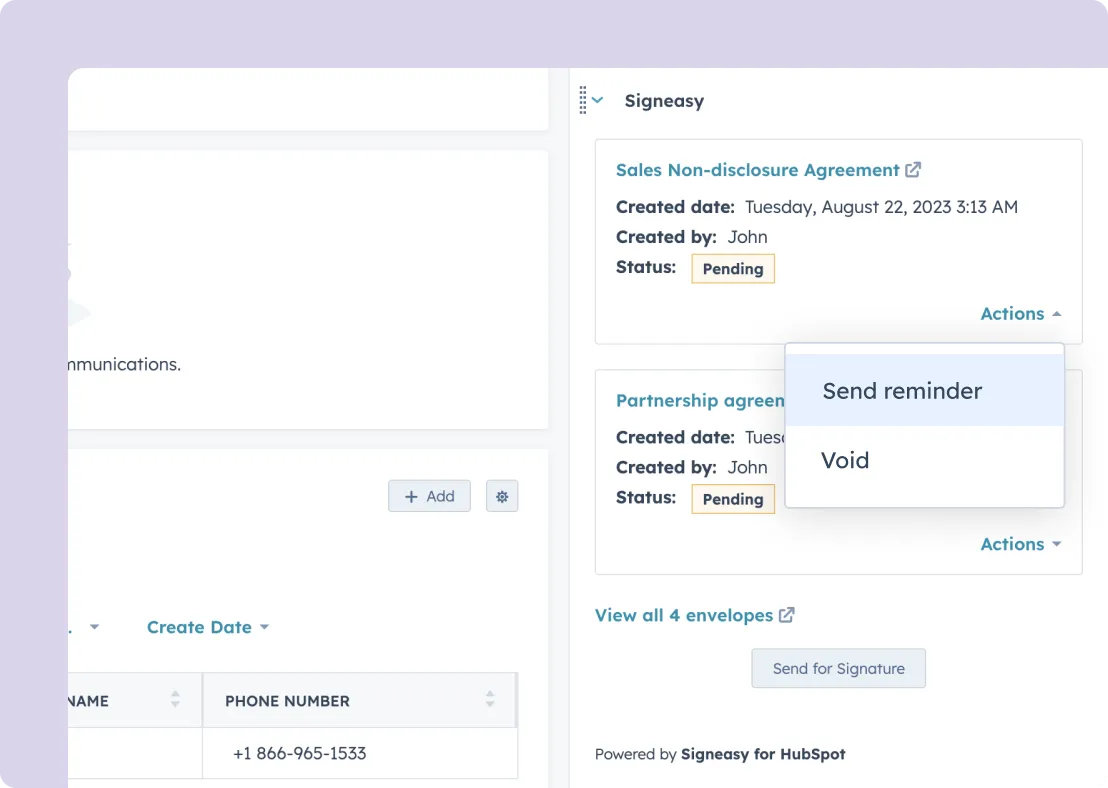This screenshot has height=788, width=1108.
Task: Choose Send reminder from the menu
Action: coord(924,391)
